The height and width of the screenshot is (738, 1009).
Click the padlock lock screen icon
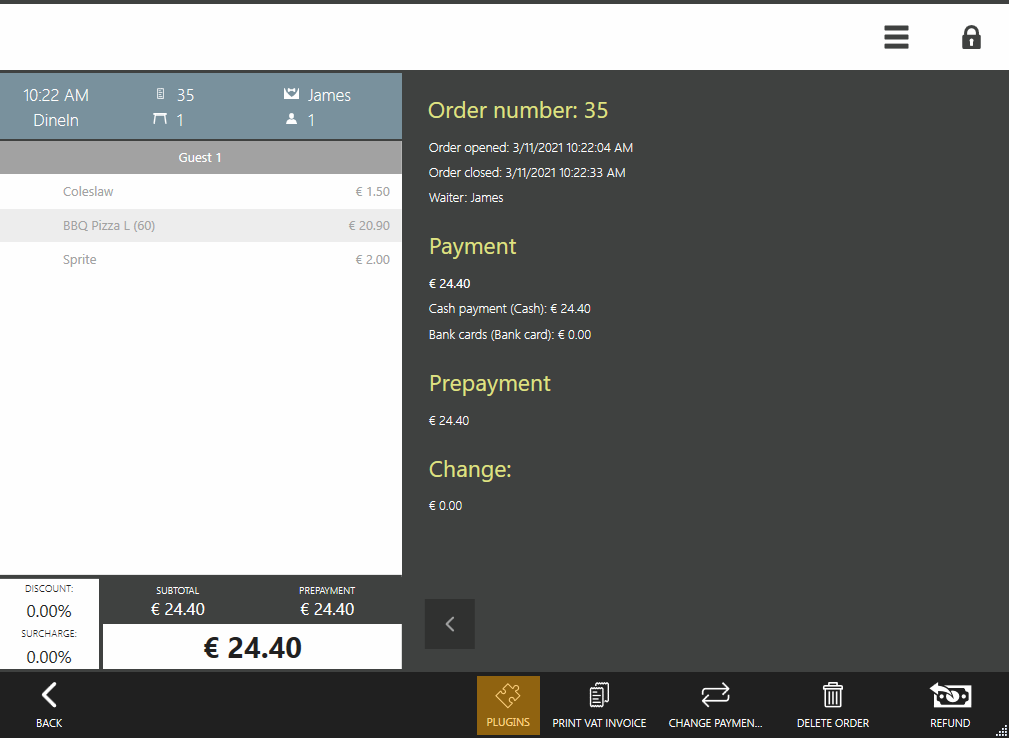970,38
